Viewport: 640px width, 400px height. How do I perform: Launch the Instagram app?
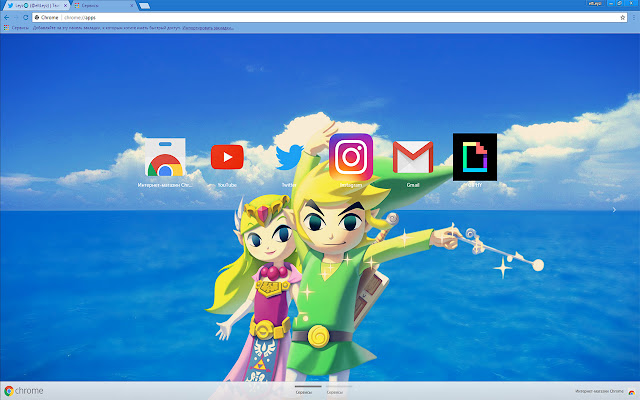[351, 157]
